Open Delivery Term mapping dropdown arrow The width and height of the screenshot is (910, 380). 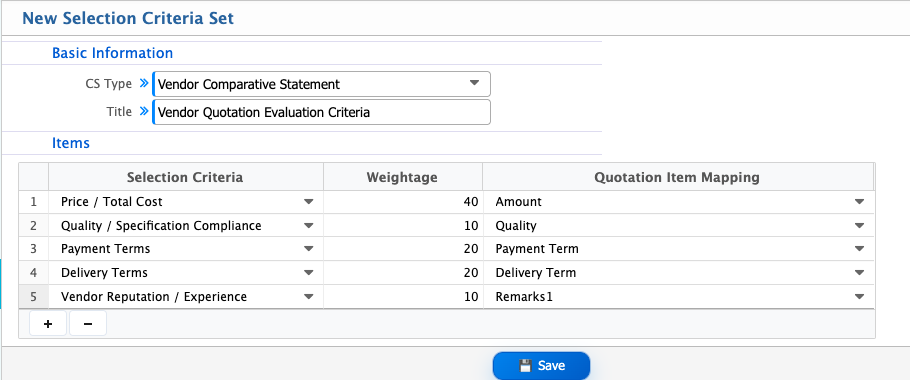(860, 273)
